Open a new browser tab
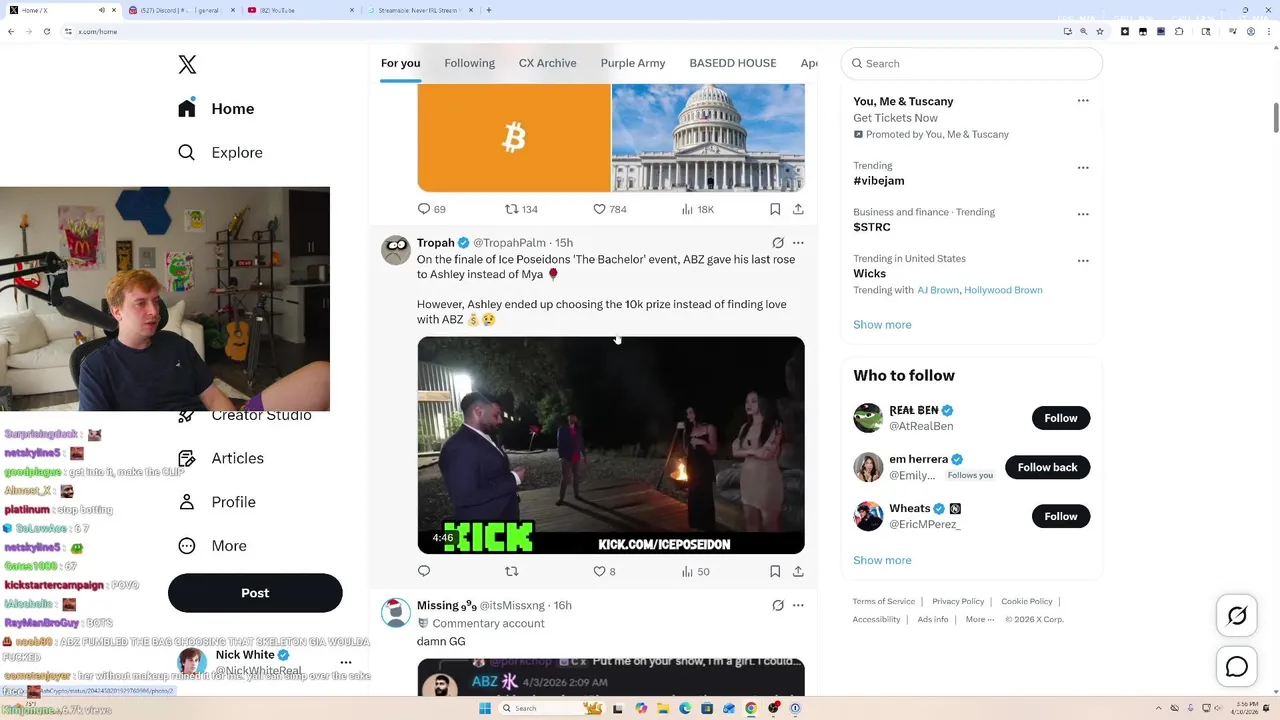The image size is (1280, 720). pos(488,10)
